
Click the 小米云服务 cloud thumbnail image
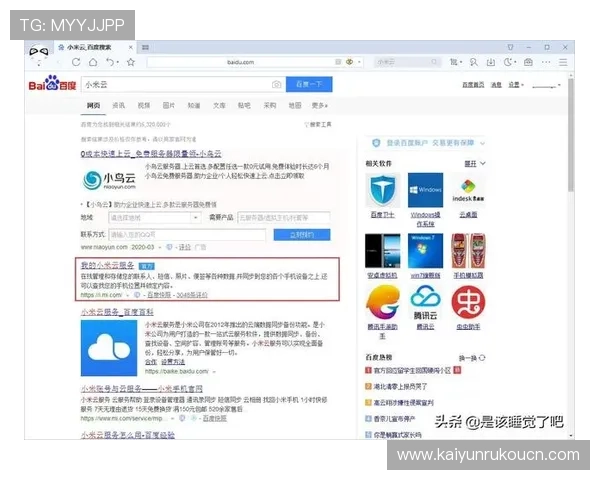point(109,348)
